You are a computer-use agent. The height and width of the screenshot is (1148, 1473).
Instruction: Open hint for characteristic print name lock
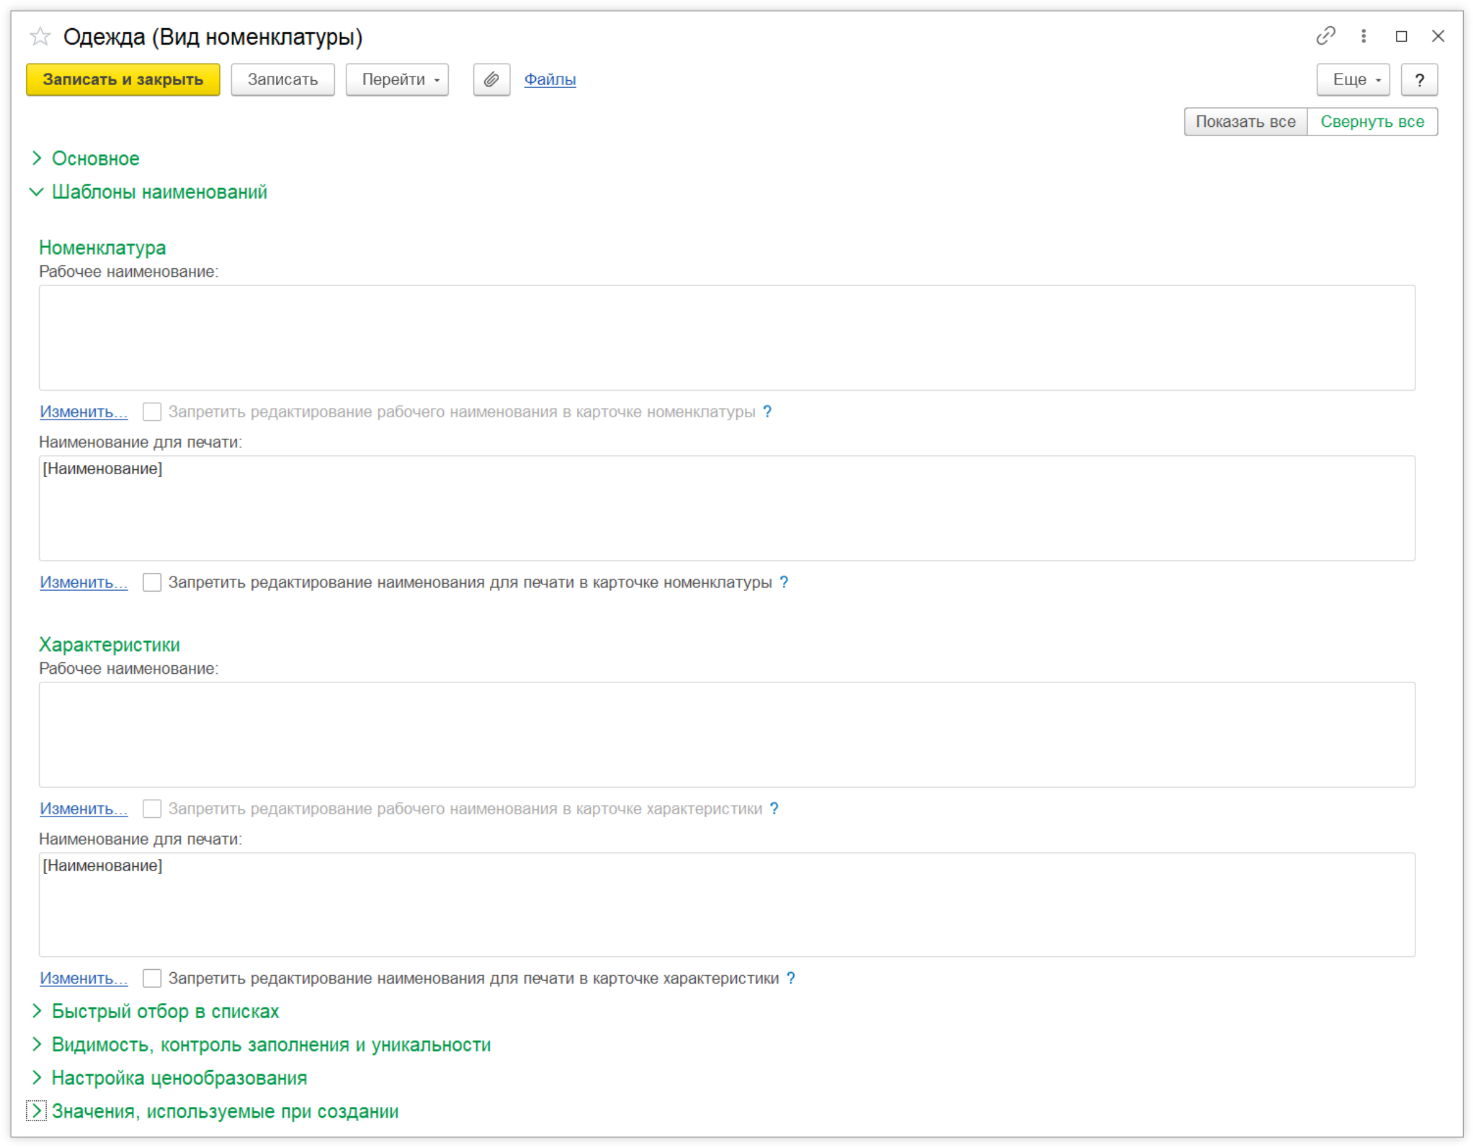[791, 978]
